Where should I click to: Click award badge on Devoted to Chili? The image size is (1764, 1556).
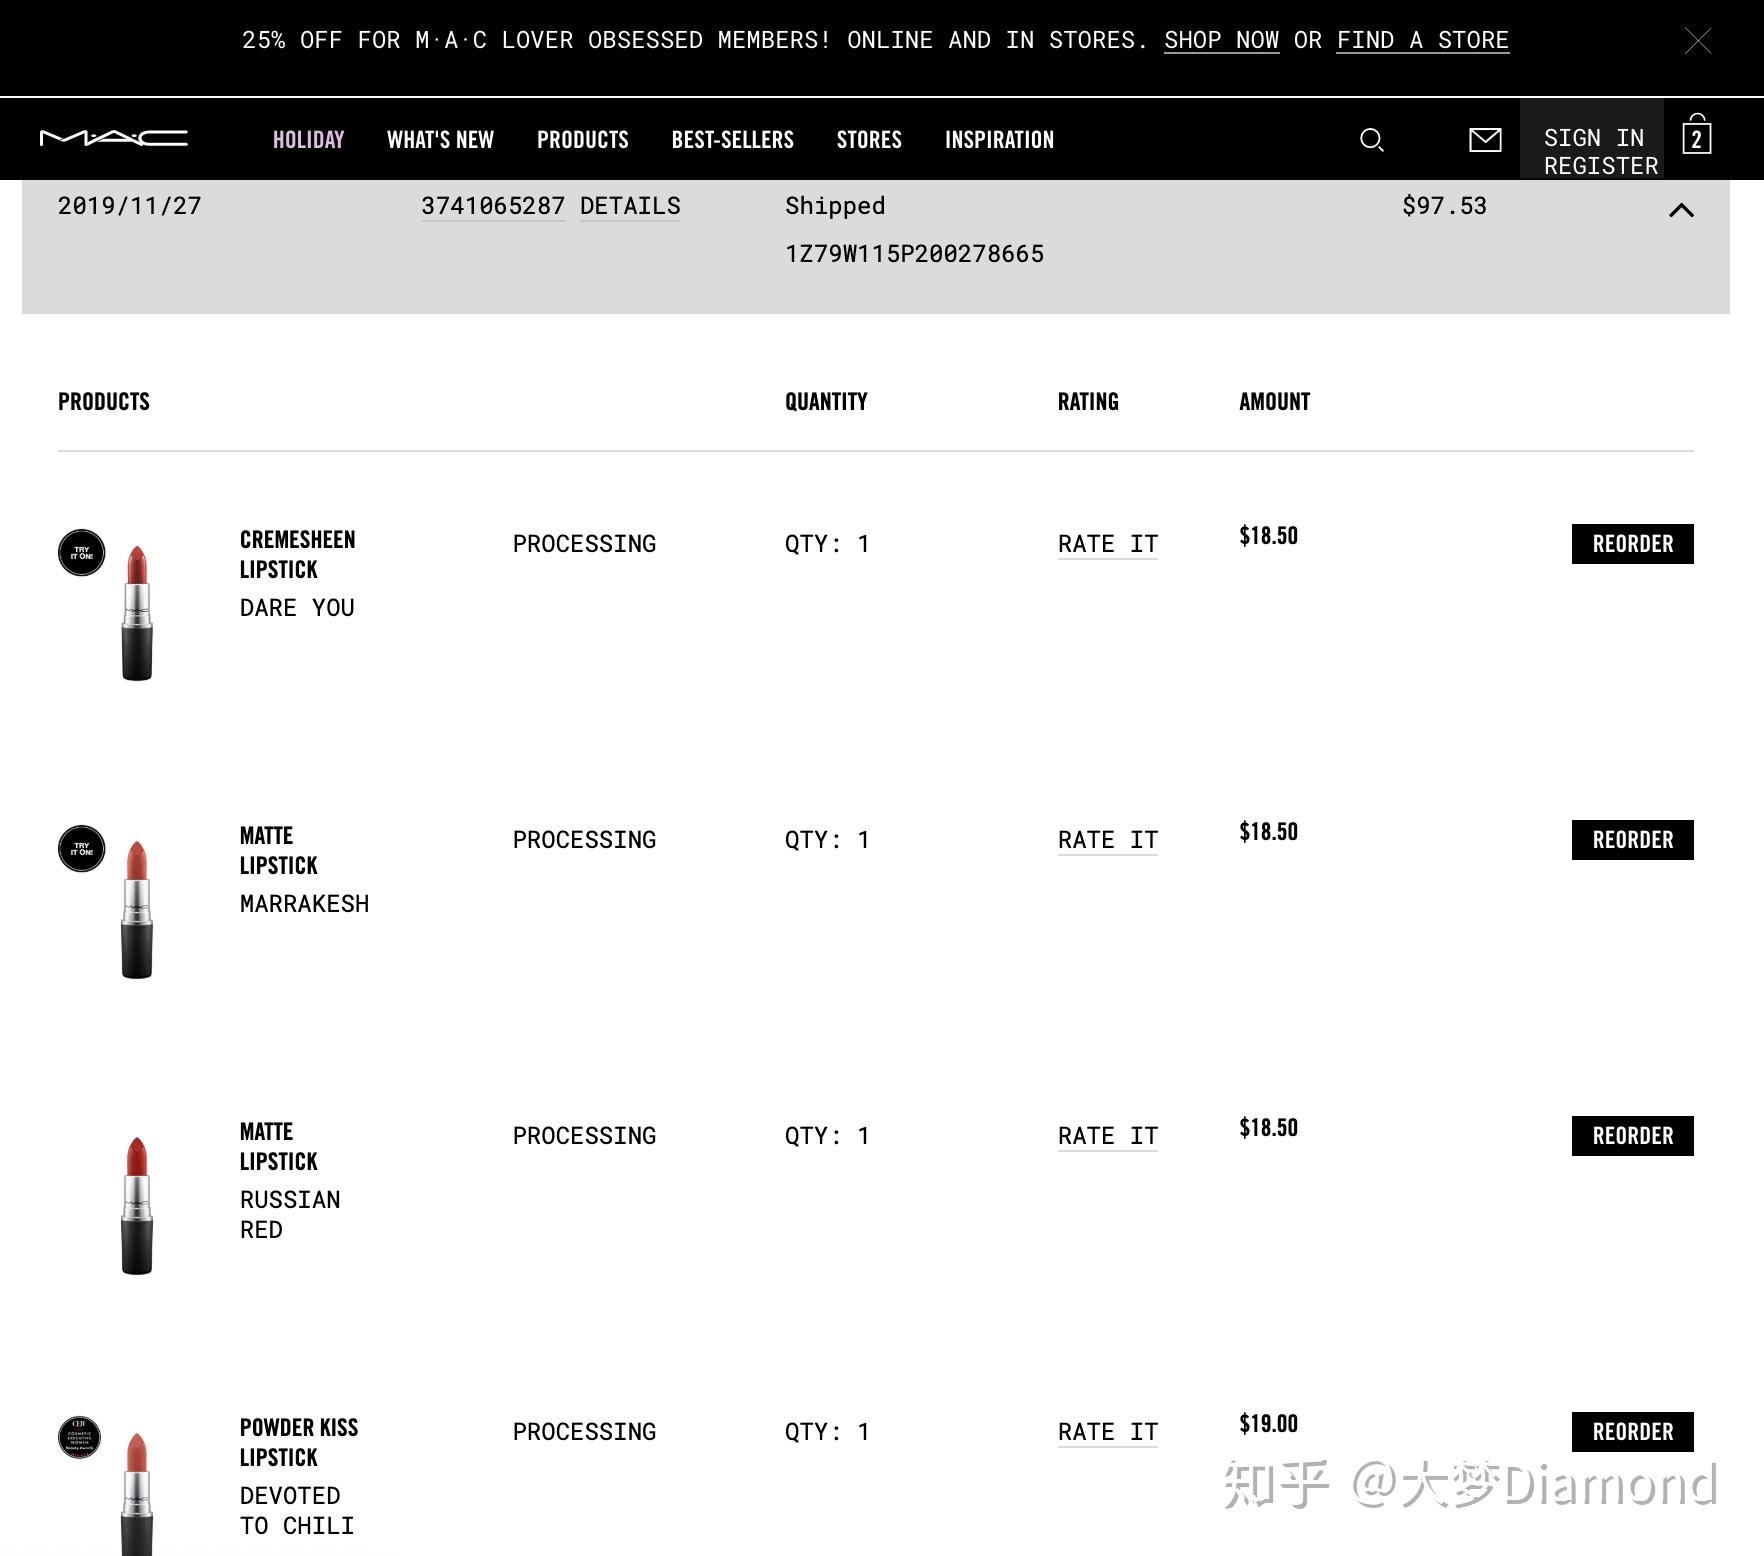pos(79,1437)
